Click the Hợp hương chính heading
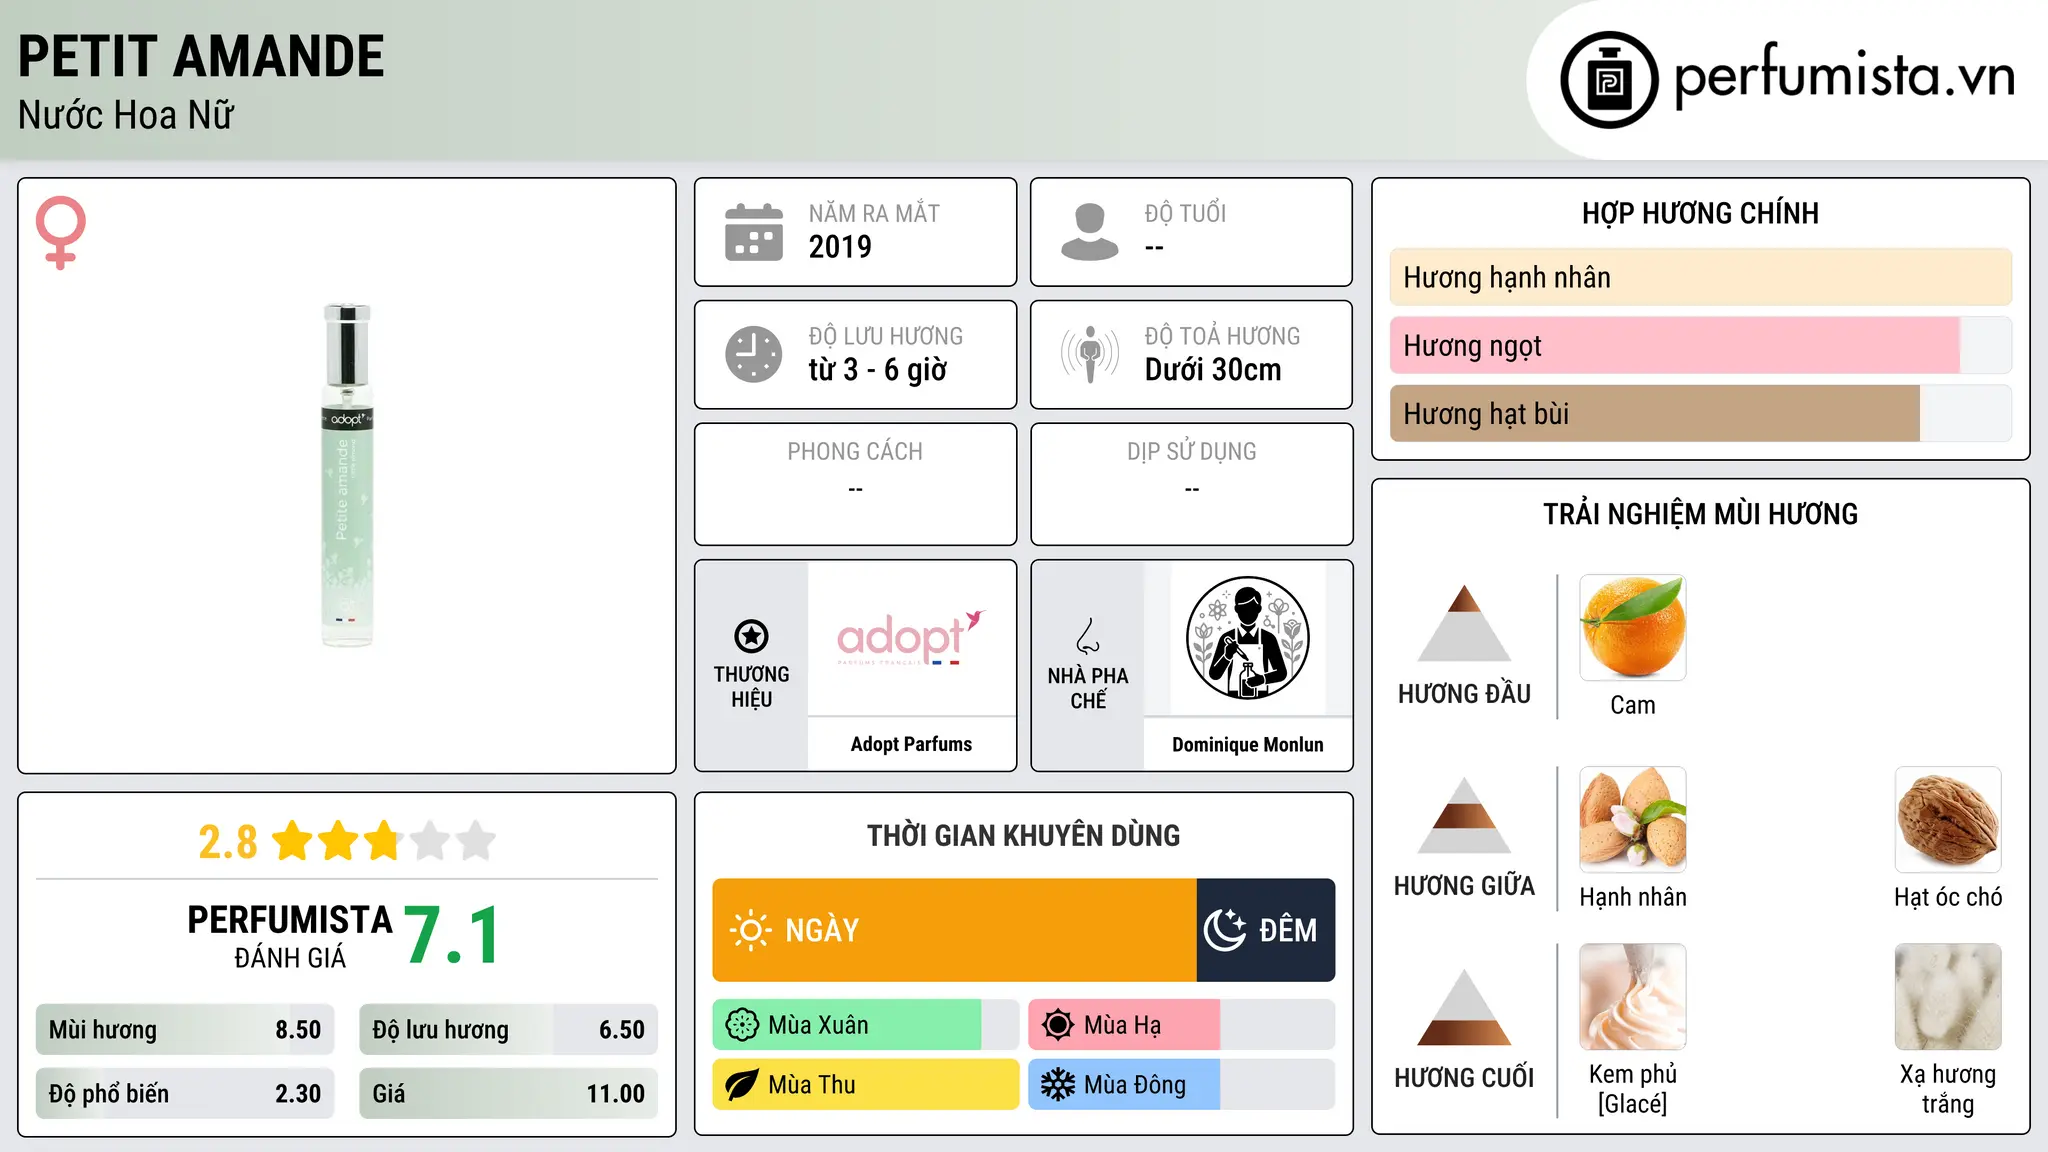The image size is (2048, 1152). pyautogui.click(x=1701, y=213)
